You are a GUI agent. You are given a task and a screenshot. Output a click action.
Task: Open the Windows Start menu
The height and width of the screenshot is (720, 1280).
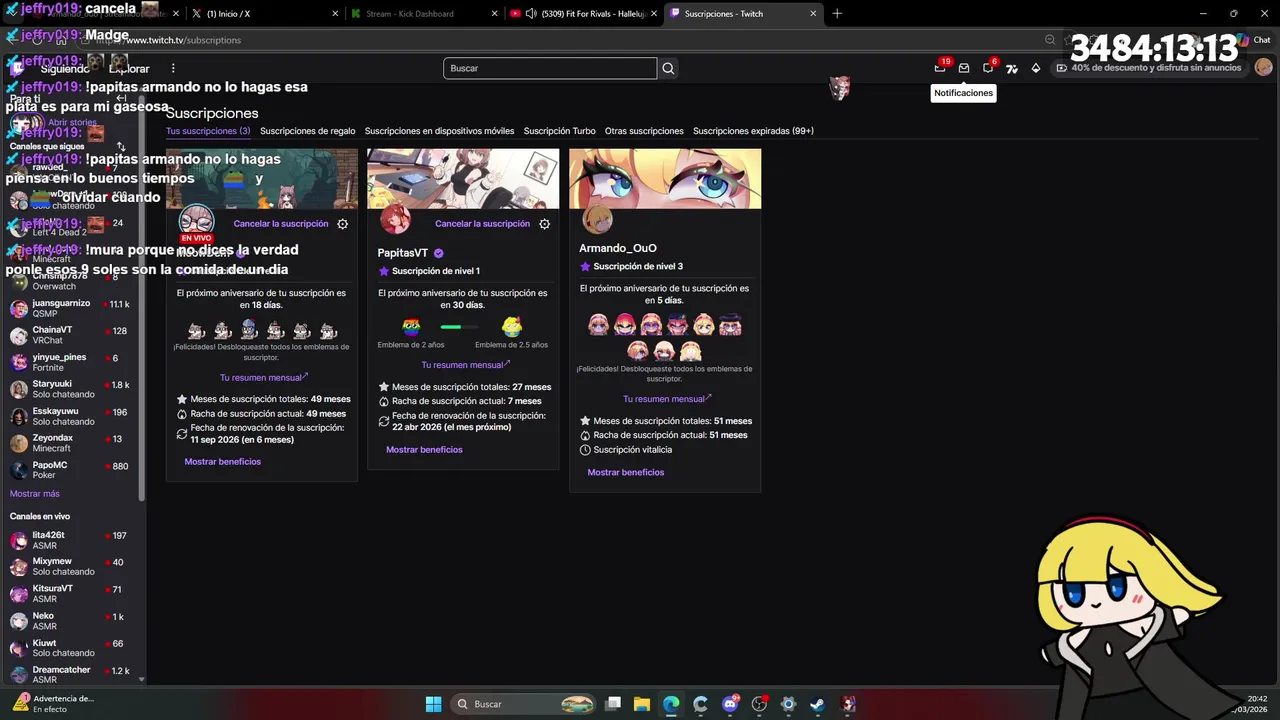tap(433, 704)
